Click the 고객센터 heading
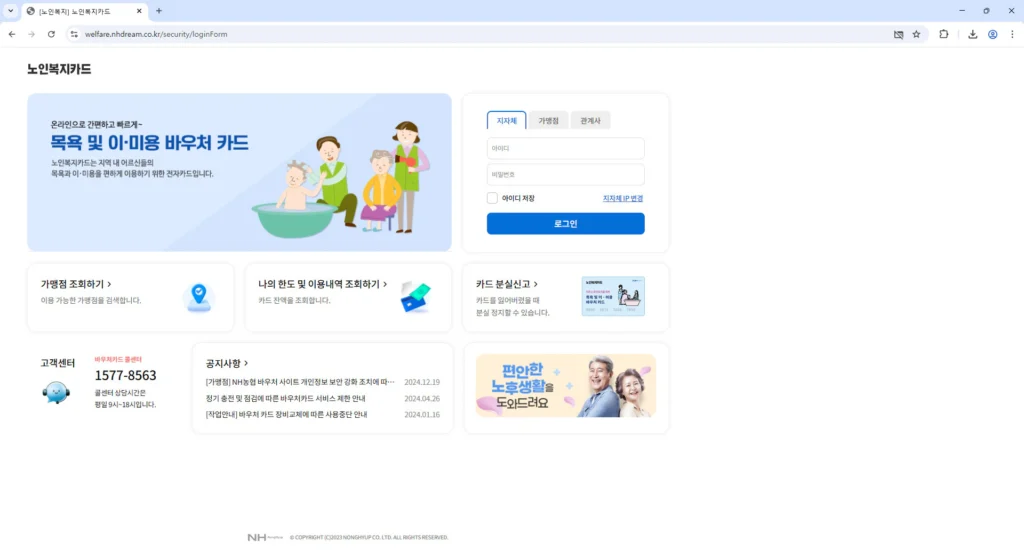This screenshot has height=550, width=1024. [57, 363]
